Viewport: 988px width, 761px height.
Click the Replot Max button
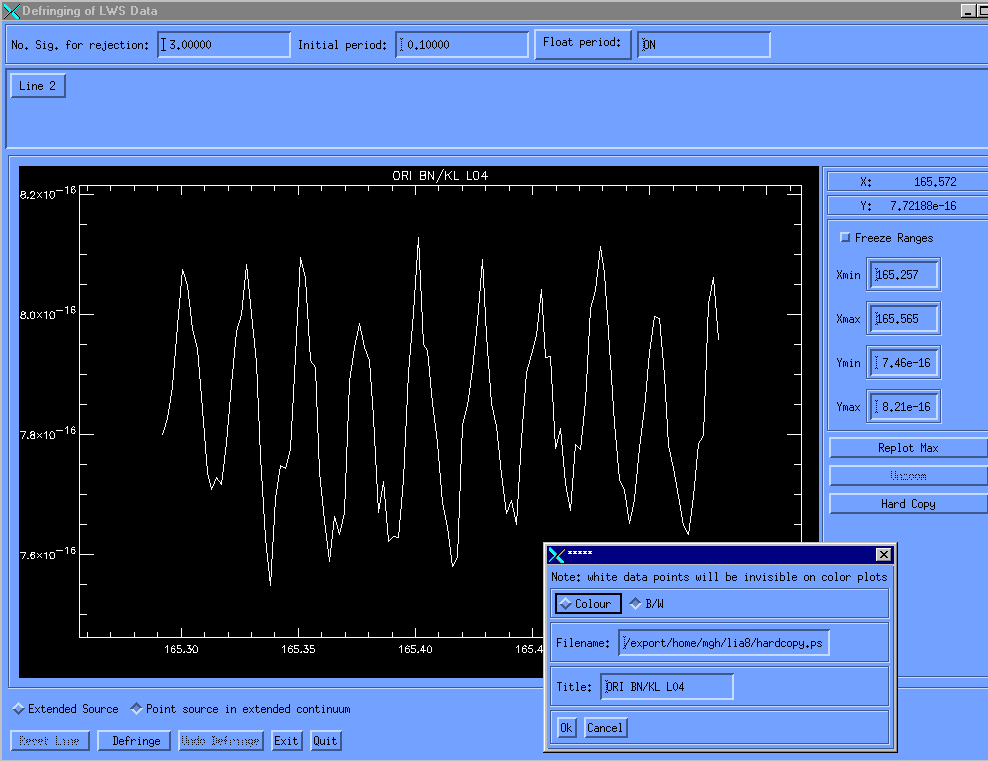coord(907,448)
